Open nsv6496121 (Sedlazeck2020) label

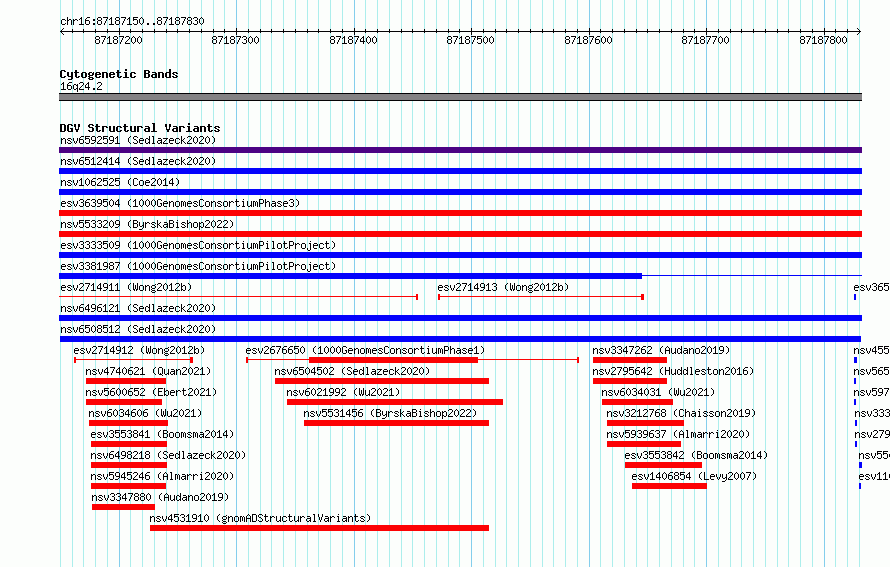tap(138, 308)
